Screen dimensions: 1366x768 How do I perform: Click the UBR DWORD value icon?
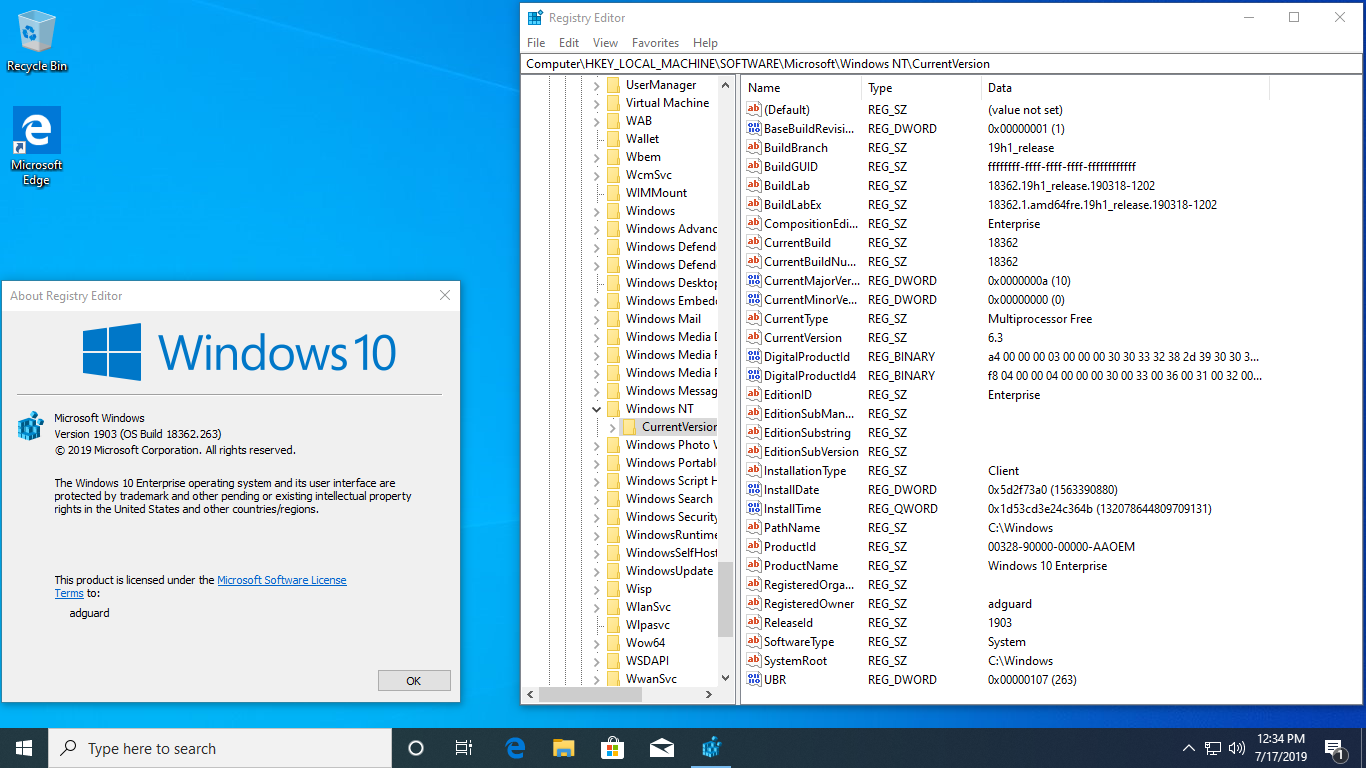point(754,680)
